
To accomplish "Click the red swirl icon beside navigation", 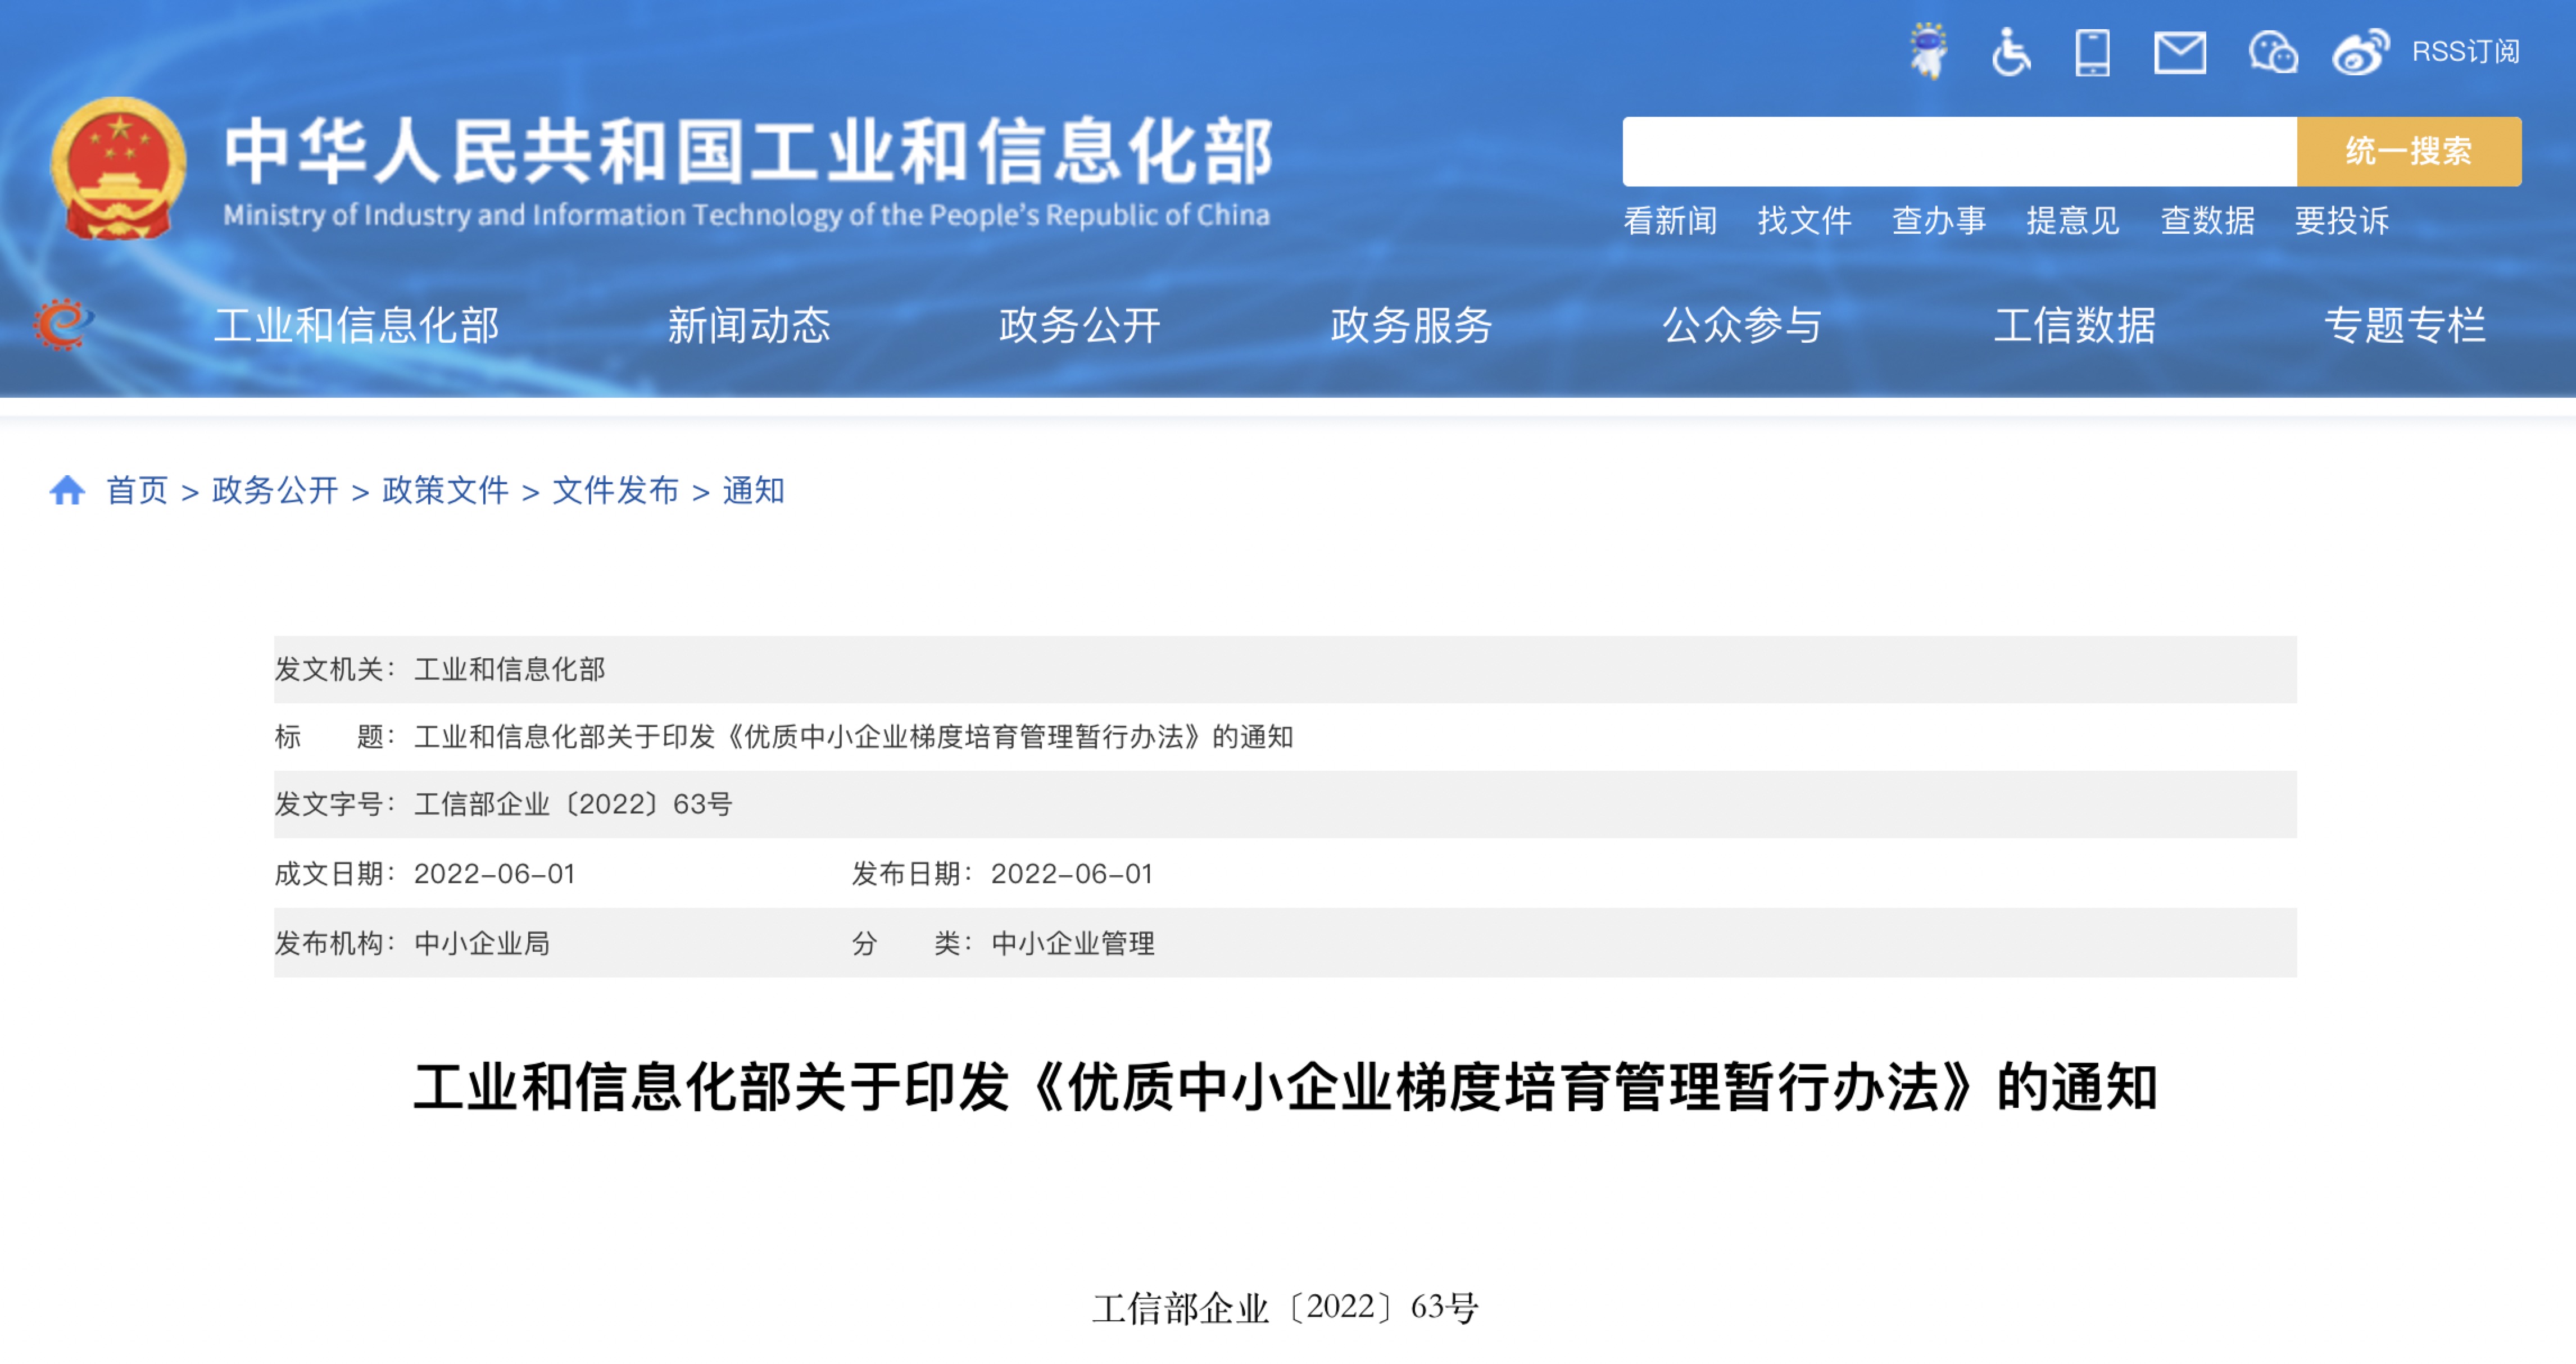I will tap(63, 324).
